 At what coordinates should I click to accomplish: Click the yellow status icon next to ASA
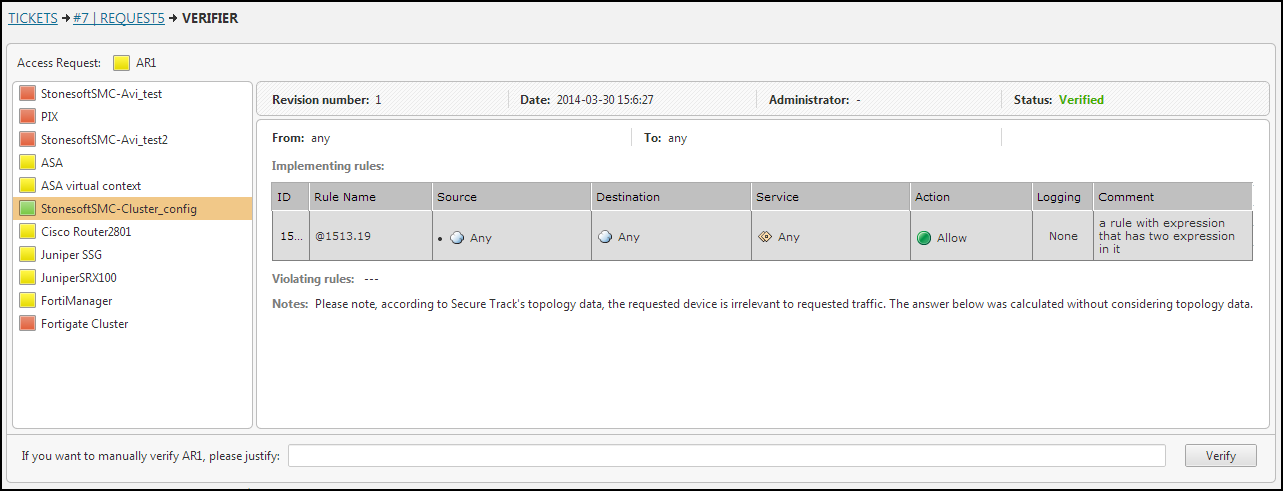click(x=27, y=163)
